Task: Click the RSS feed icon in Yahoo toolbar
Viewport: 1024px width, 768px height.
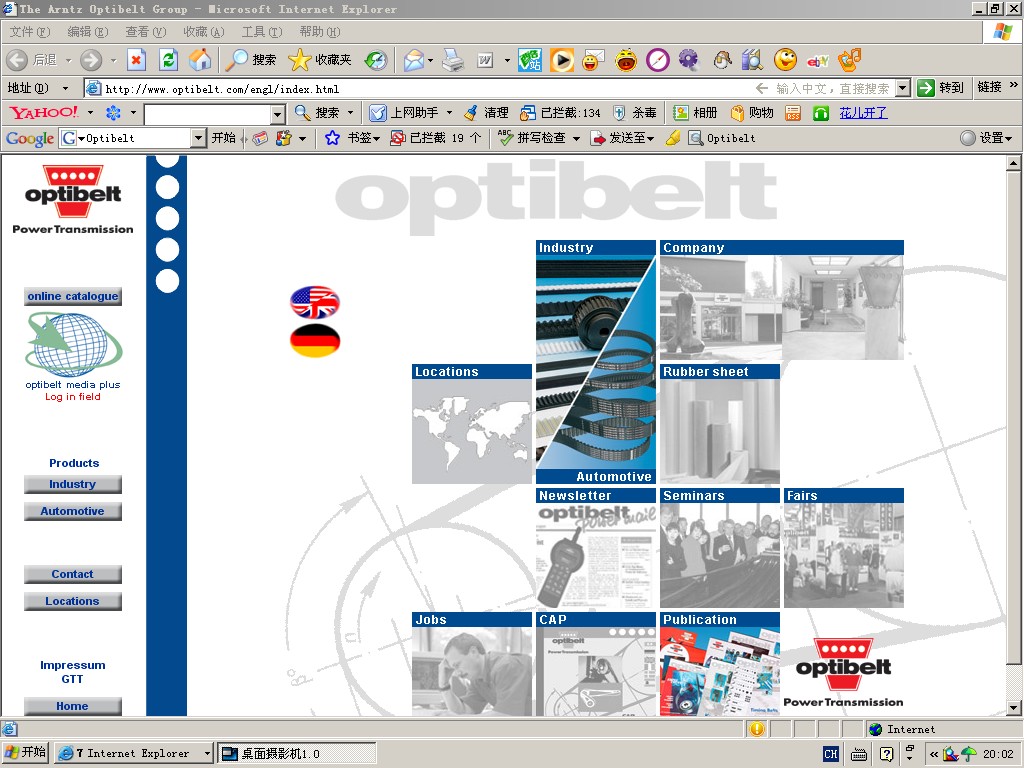Action: click(x=793, y=113)
